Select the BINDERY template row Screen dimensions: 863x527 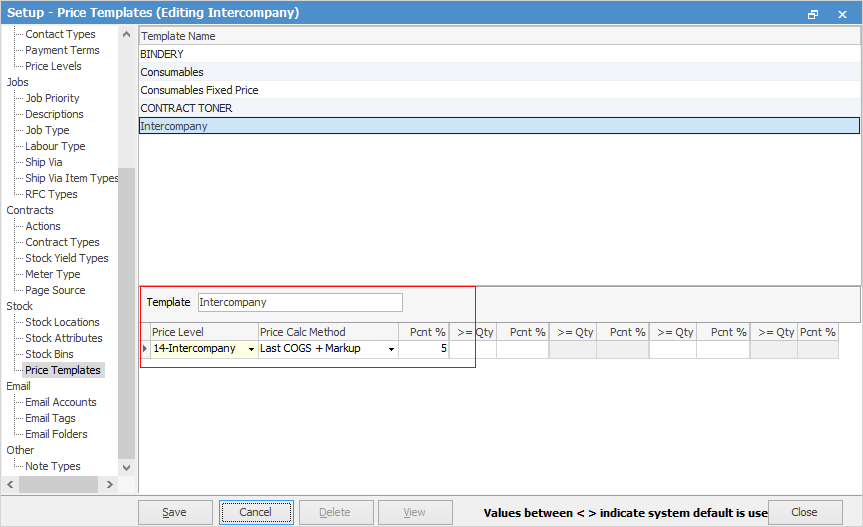click(x=162, y=54)
